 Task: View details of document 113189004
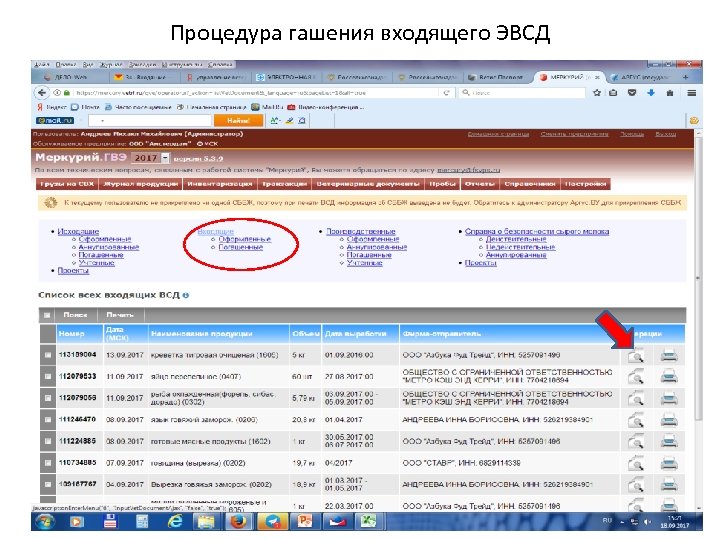[636, 355]
